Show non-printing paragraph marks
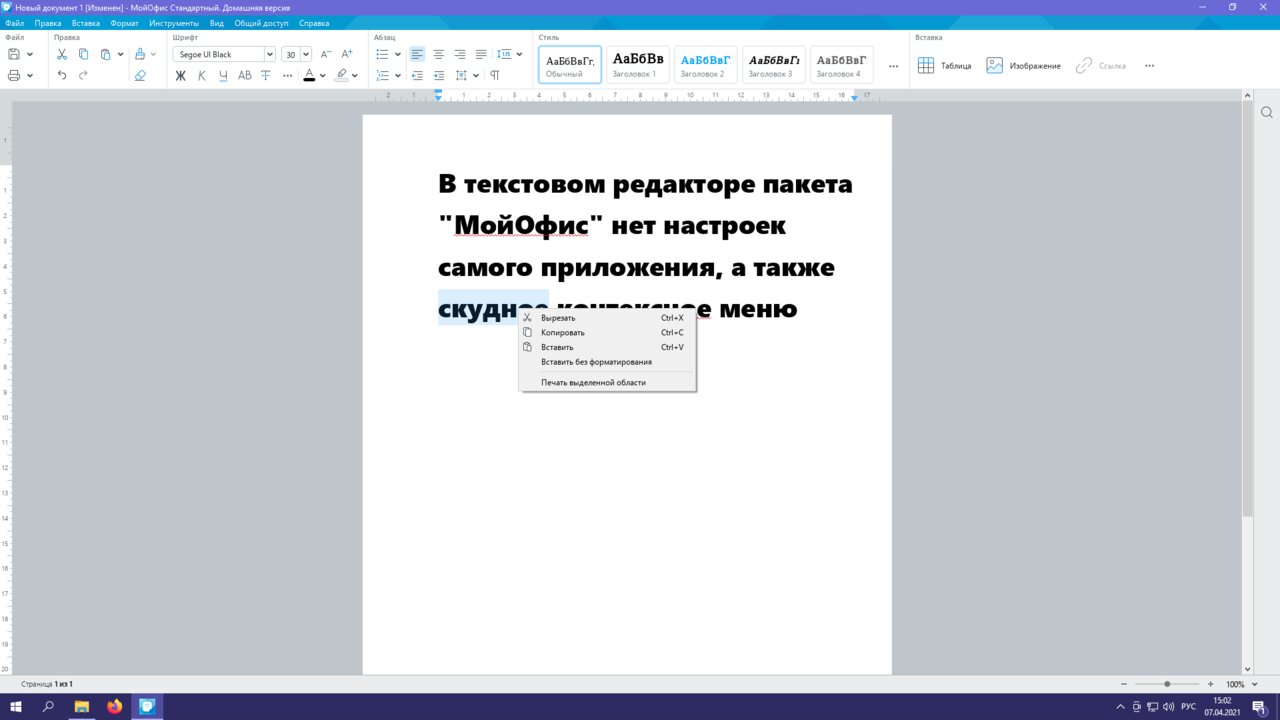 [494, 75]
